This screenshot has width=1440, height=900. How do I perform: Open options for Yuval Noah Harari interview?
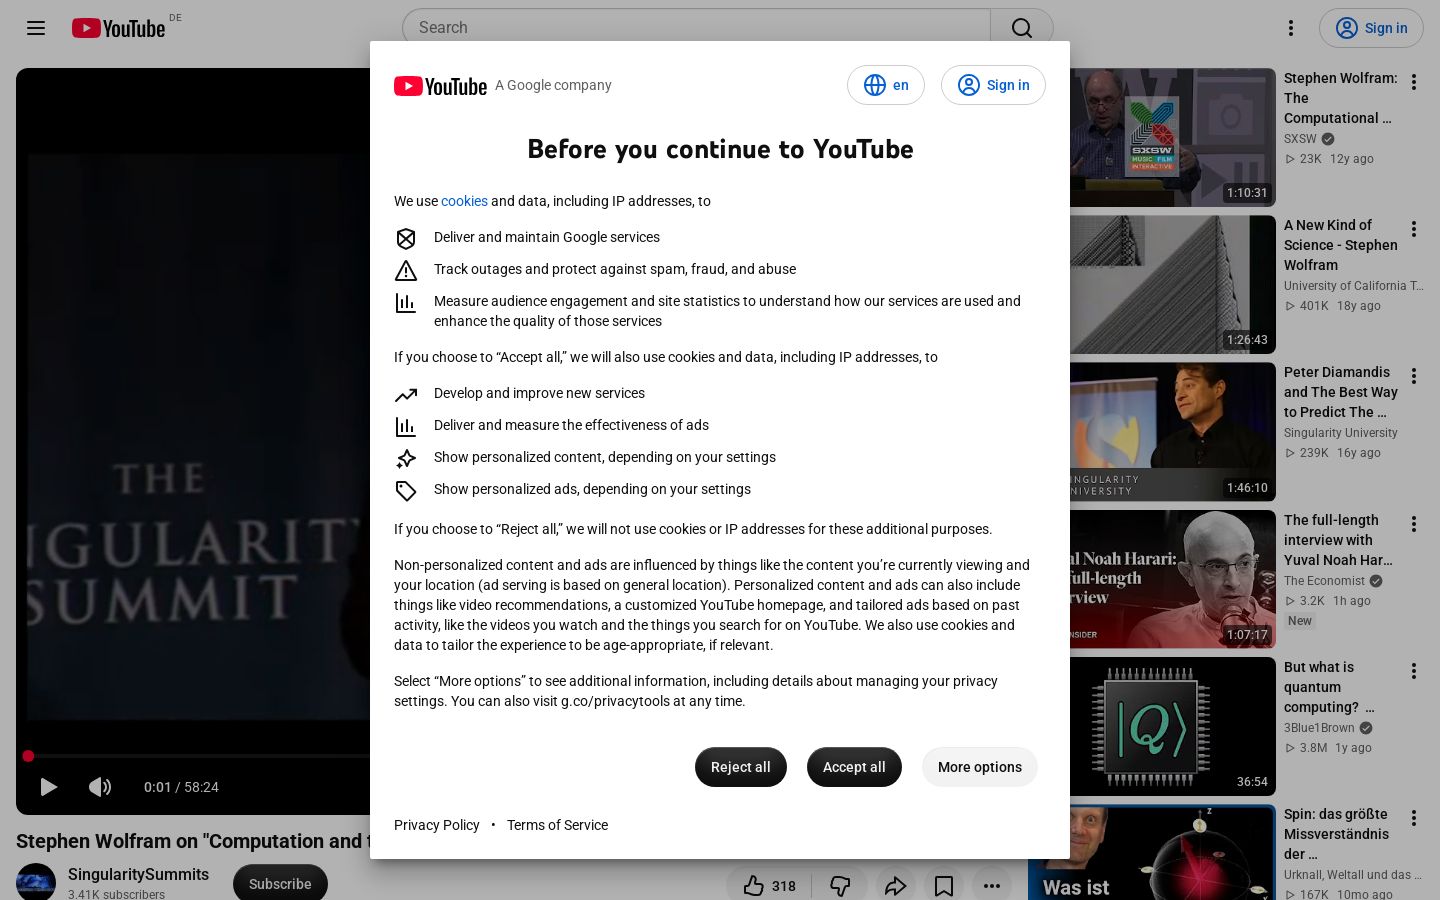(x=1414, y=524)
